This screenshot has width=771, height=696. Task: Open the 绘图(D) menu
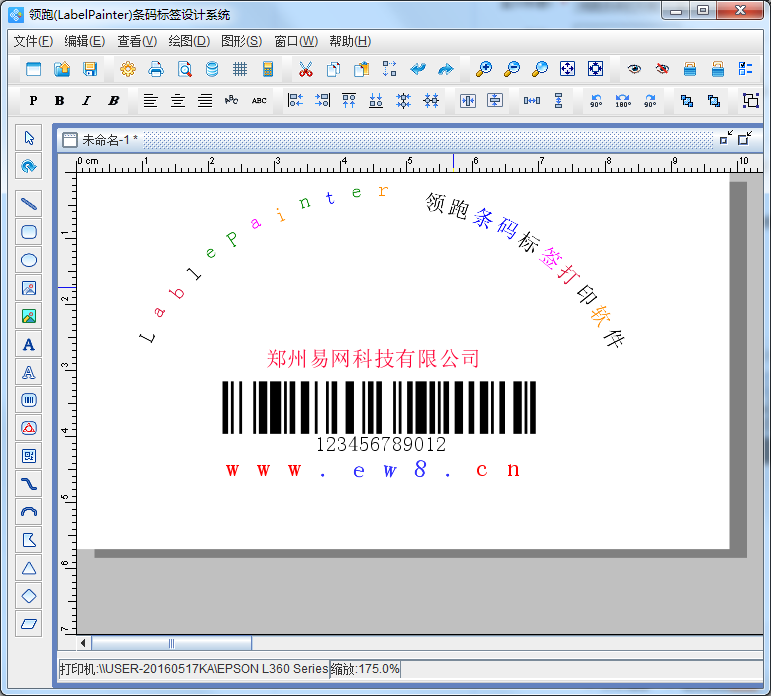click(189, 41)
